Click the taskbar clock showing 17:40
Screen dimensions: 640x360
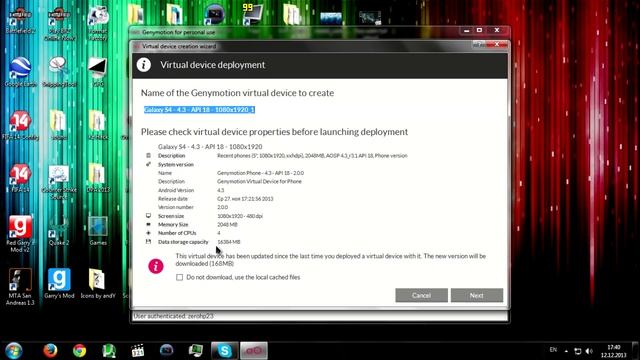tap(613, 351)
